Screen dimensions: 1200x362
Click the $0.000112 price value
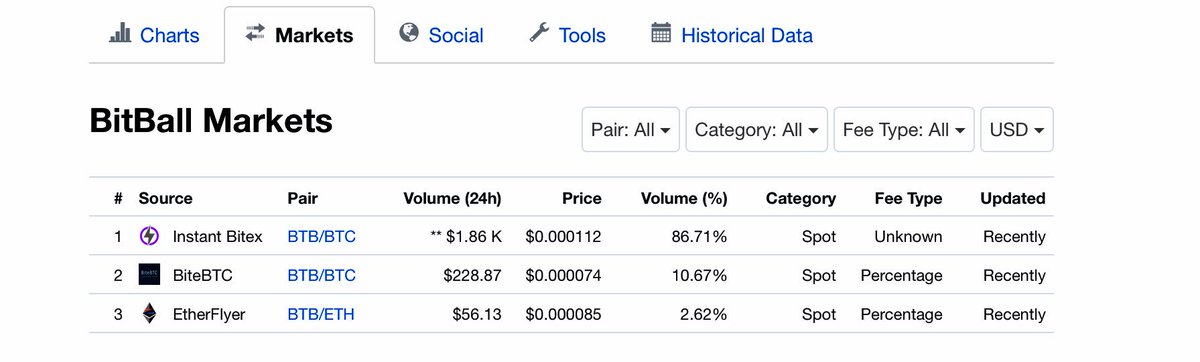point(563,237)
